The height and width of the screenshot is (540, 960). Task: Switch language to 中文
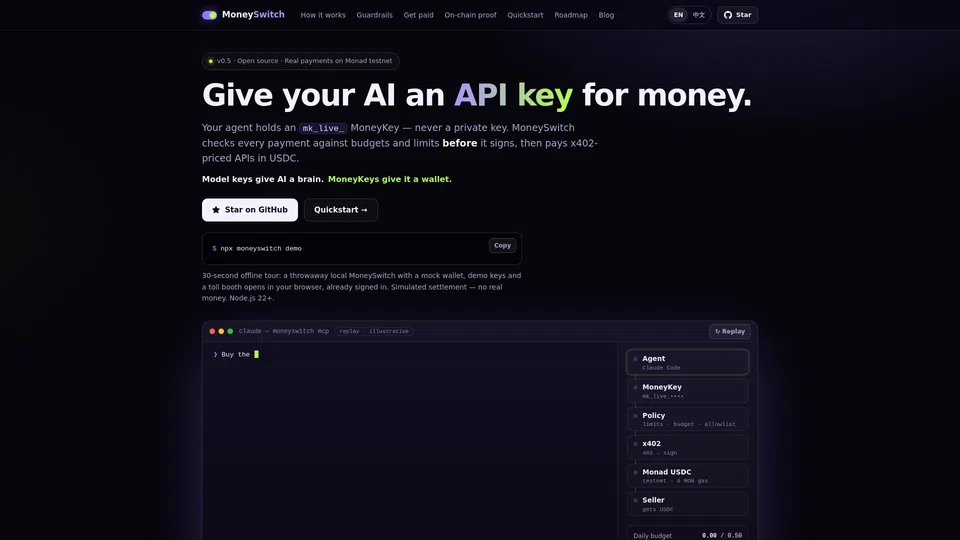pyautogui.click(x=699, y=15)
